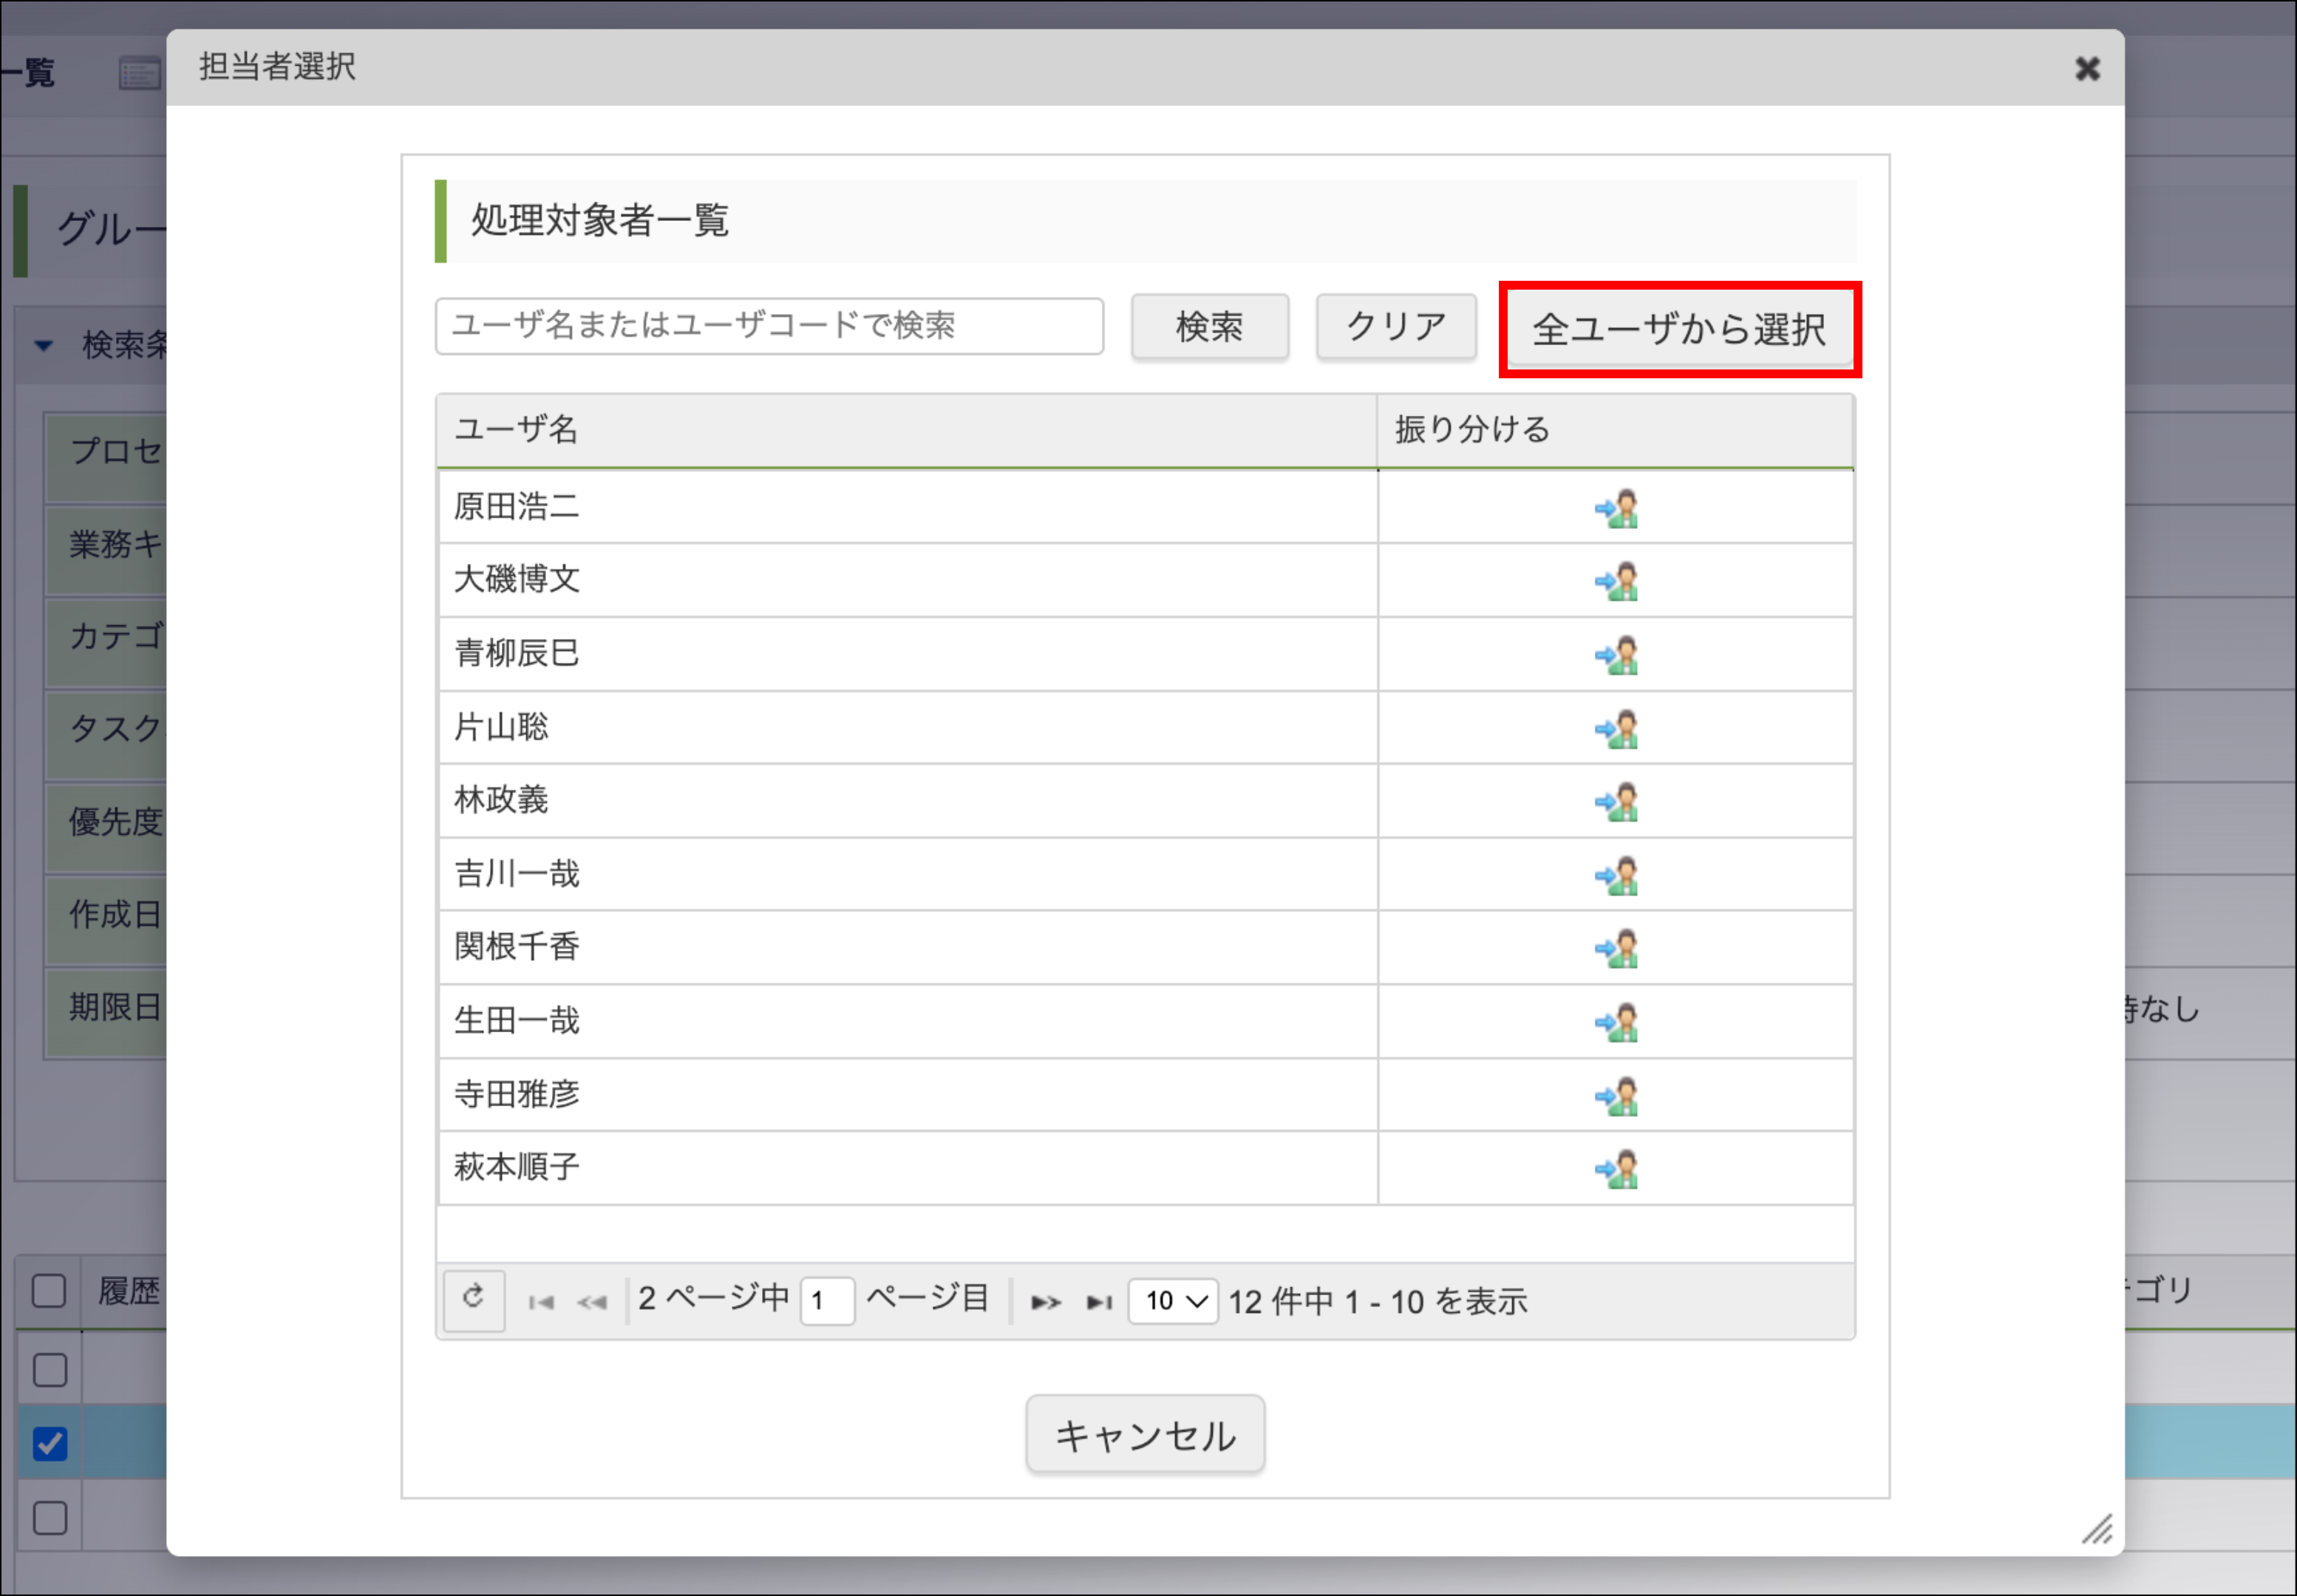Assign to 萩本順子 via person icon

click(x=1616, y=1169)
